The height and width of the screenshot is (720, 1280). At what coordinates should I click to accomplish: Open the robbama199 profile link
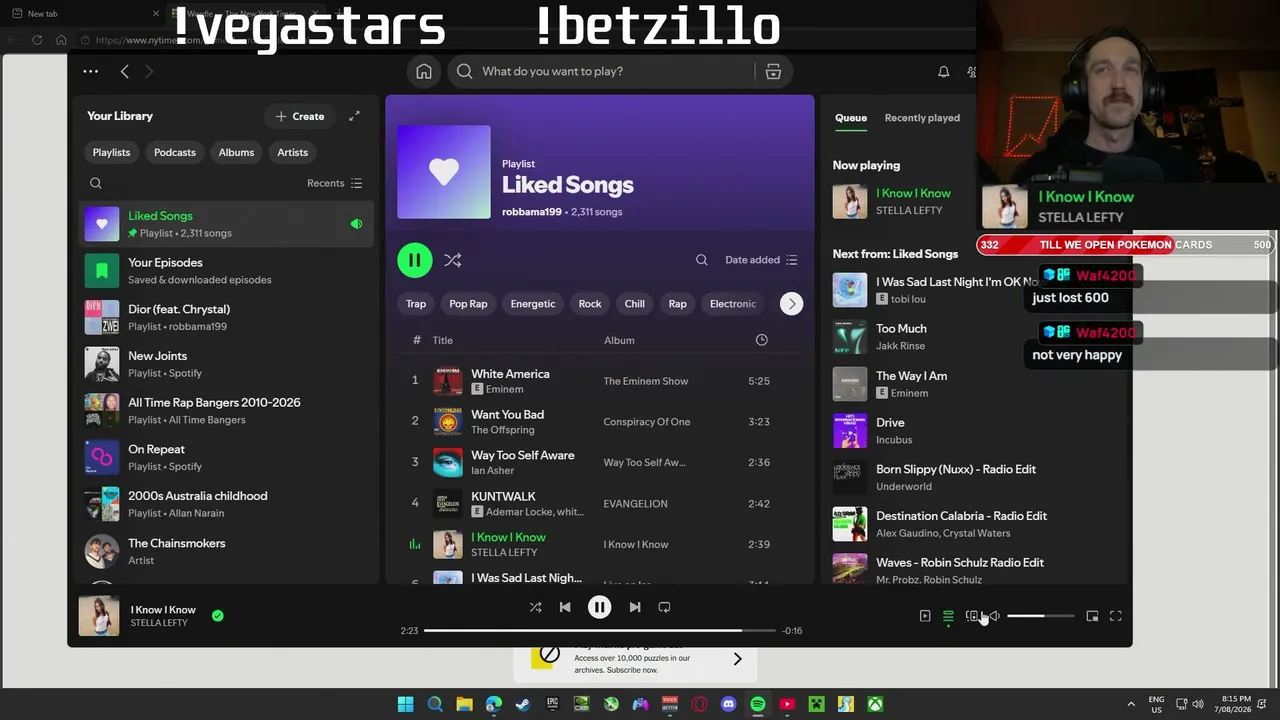point(532,212)
